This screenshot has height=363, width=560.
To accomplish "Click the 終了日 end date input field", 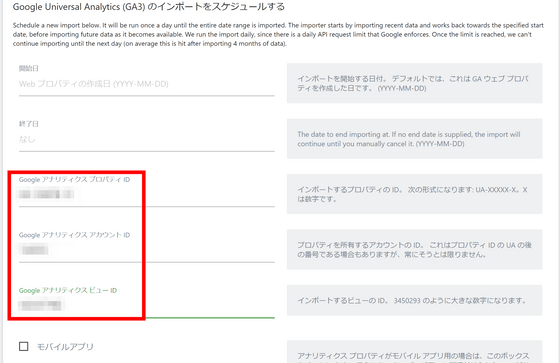I will pyautogui.click(x=146, y=140).
